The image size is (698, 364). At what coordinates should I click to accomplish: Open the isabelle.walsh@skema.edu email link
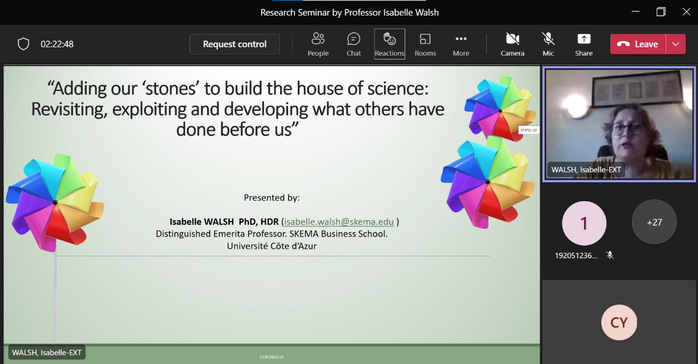(x=339, y=222)
